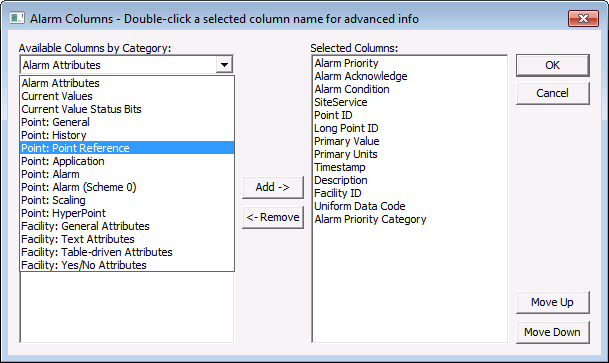The image size is (609, 363).
Task: Choose Current Value Status Bits category
Action: [127, 109]
